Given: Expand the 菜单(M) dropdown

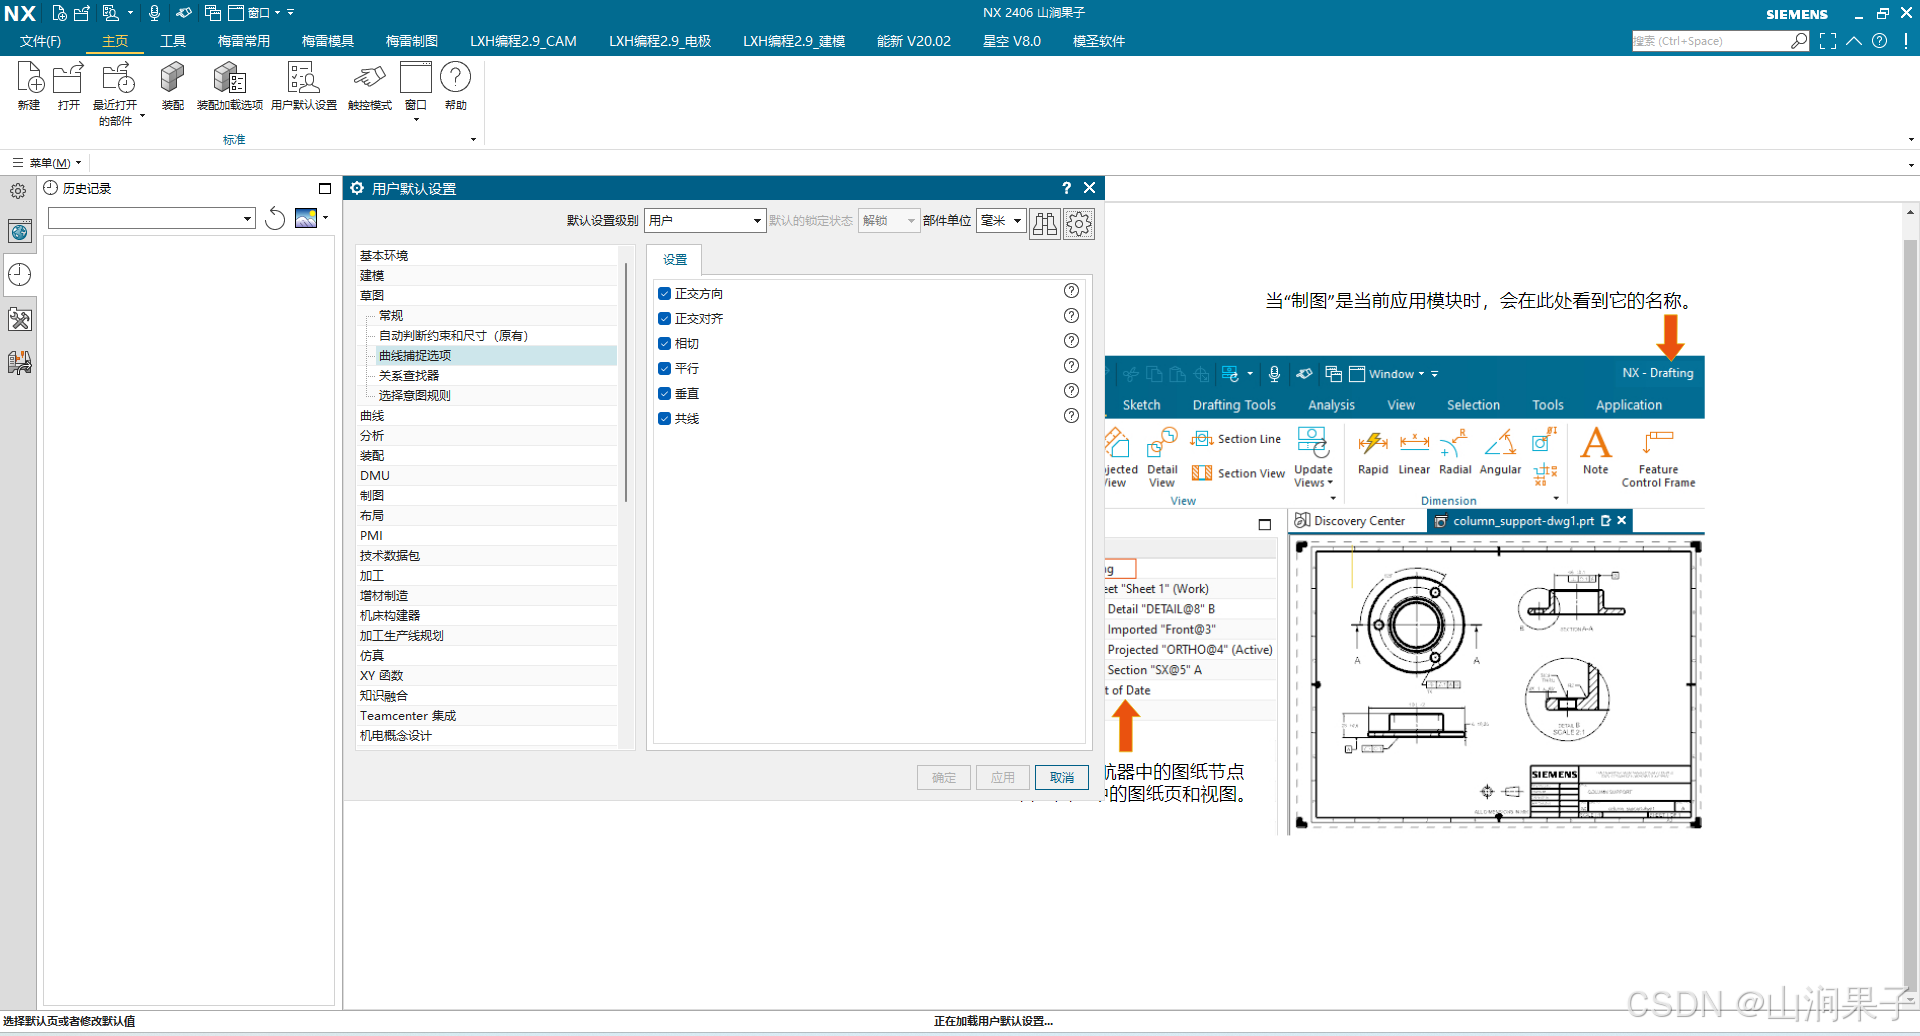Looking at the screenshot, I should 48,163.
